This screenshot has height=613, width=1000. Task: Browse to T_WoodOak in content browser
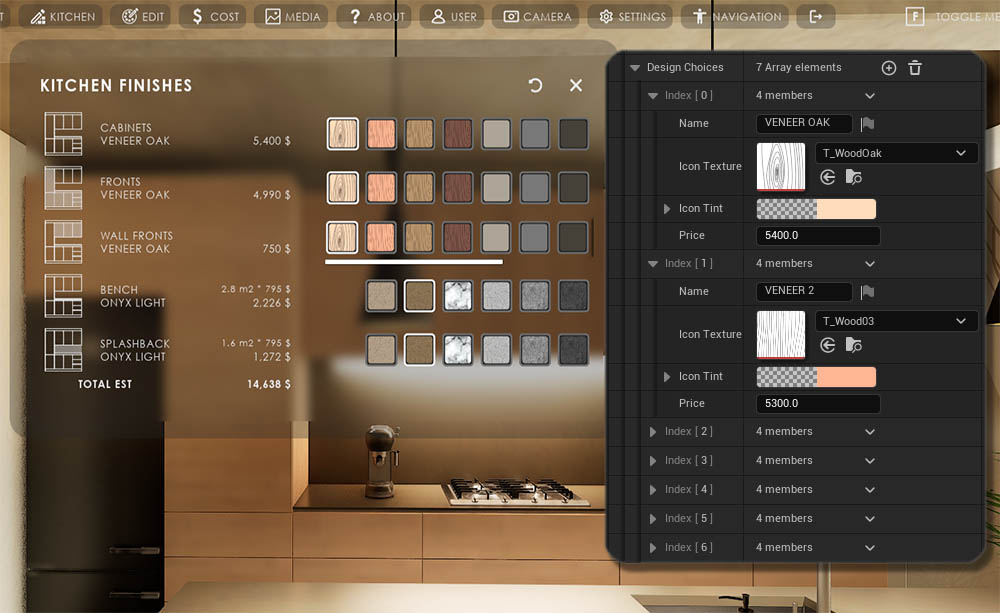[x=853, y=177]
